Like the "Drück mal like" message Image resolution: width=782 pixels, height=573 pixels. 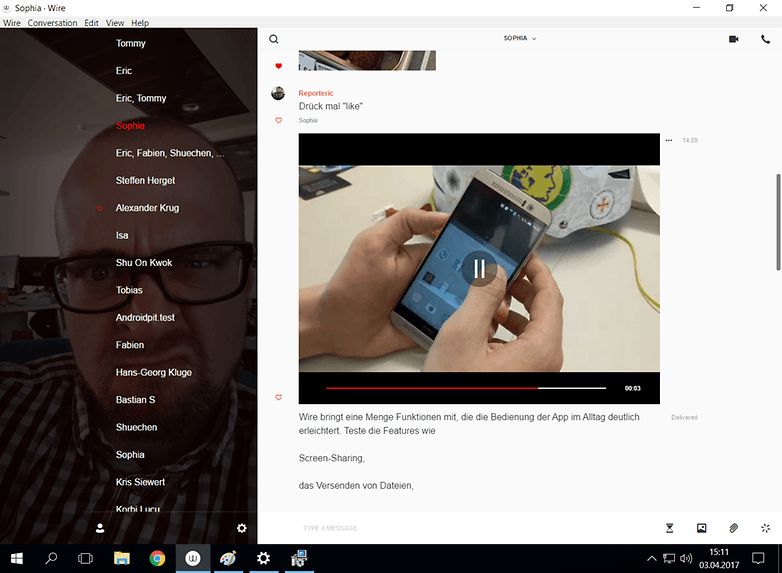[278, 120]
